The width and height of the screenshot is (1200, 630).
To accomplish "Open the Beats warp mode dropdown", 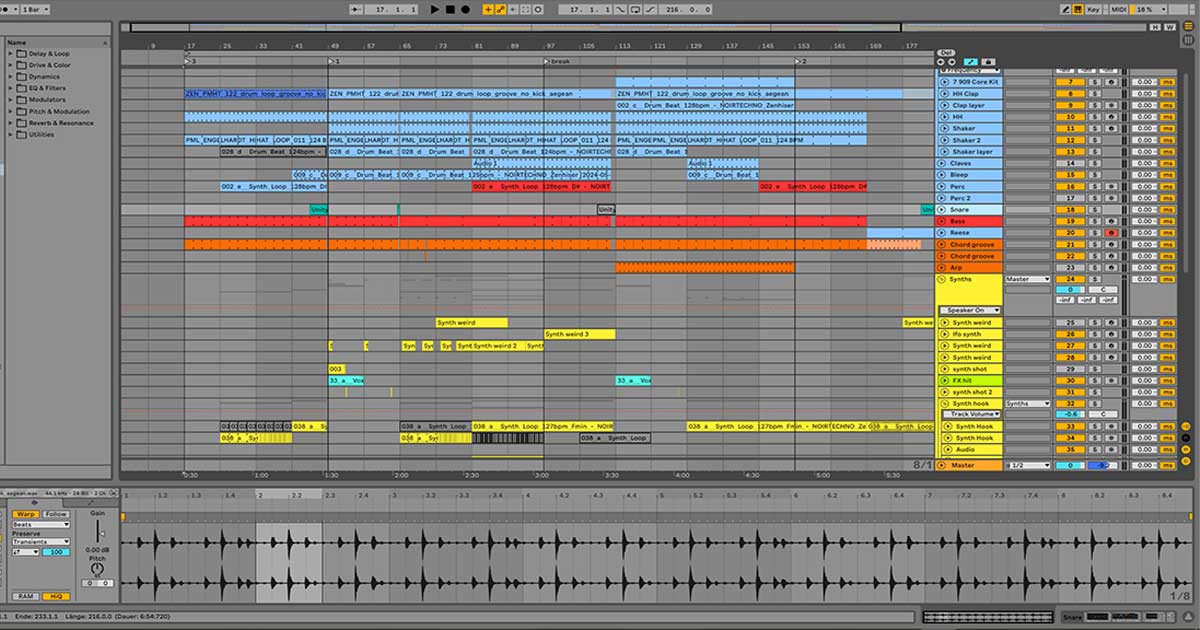I will point(41,525).
